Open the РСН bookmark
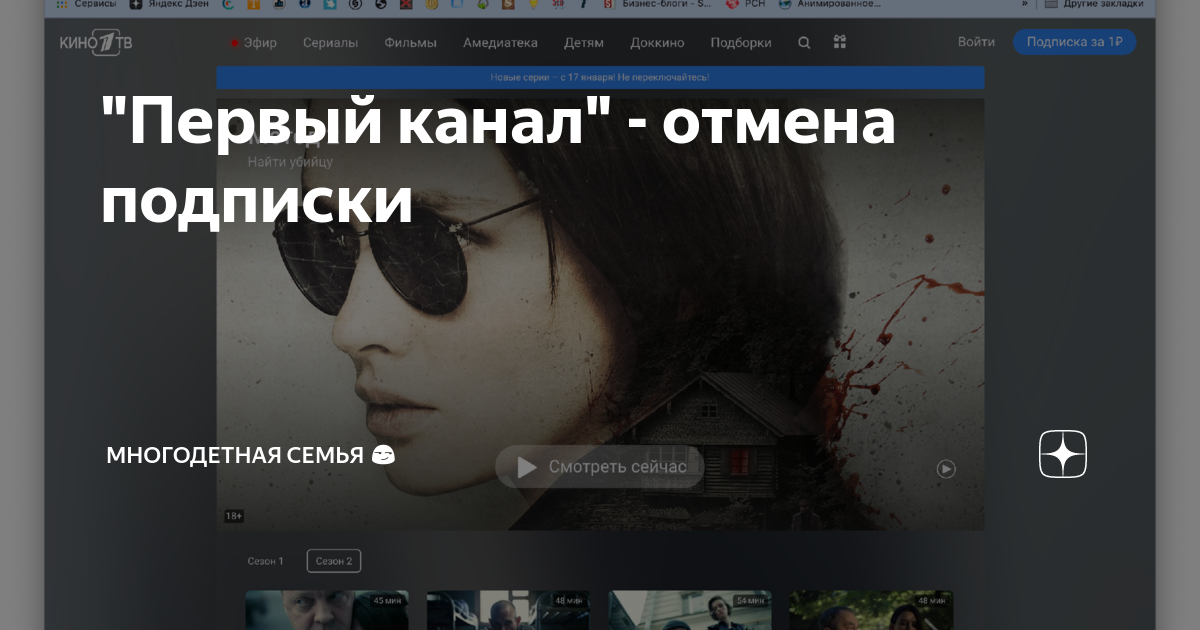 coord(745,4)
